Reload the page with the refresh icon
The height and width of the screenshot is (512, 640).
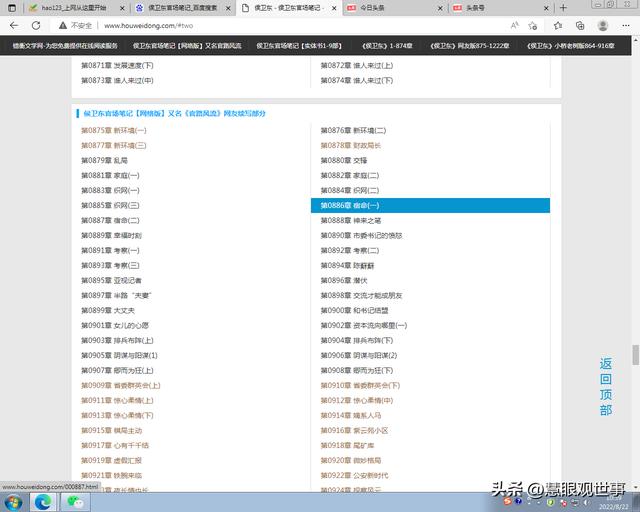36,25
